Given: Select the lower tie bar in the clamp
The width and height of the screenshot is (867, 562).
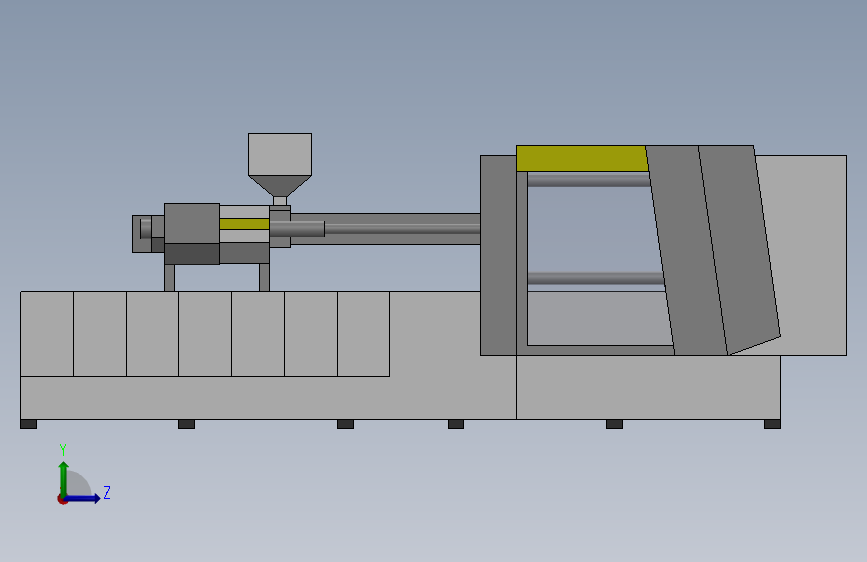Looking at the screenshot, I should pos(596,279).
